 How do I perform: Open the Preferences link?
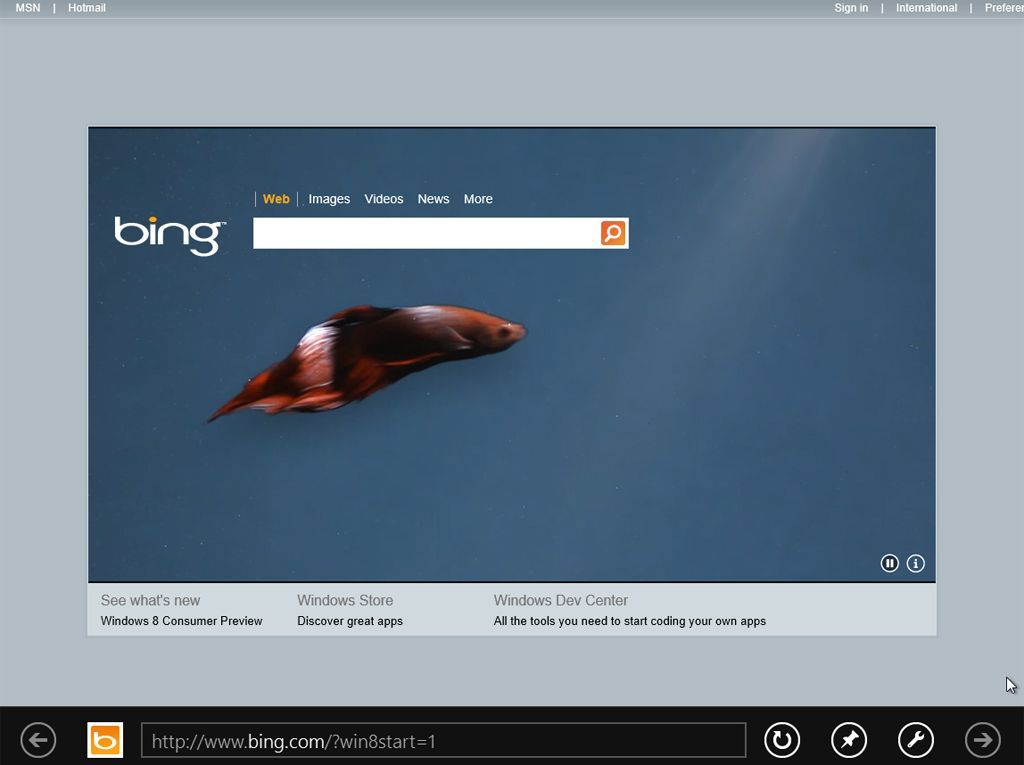pos(1004,8)
